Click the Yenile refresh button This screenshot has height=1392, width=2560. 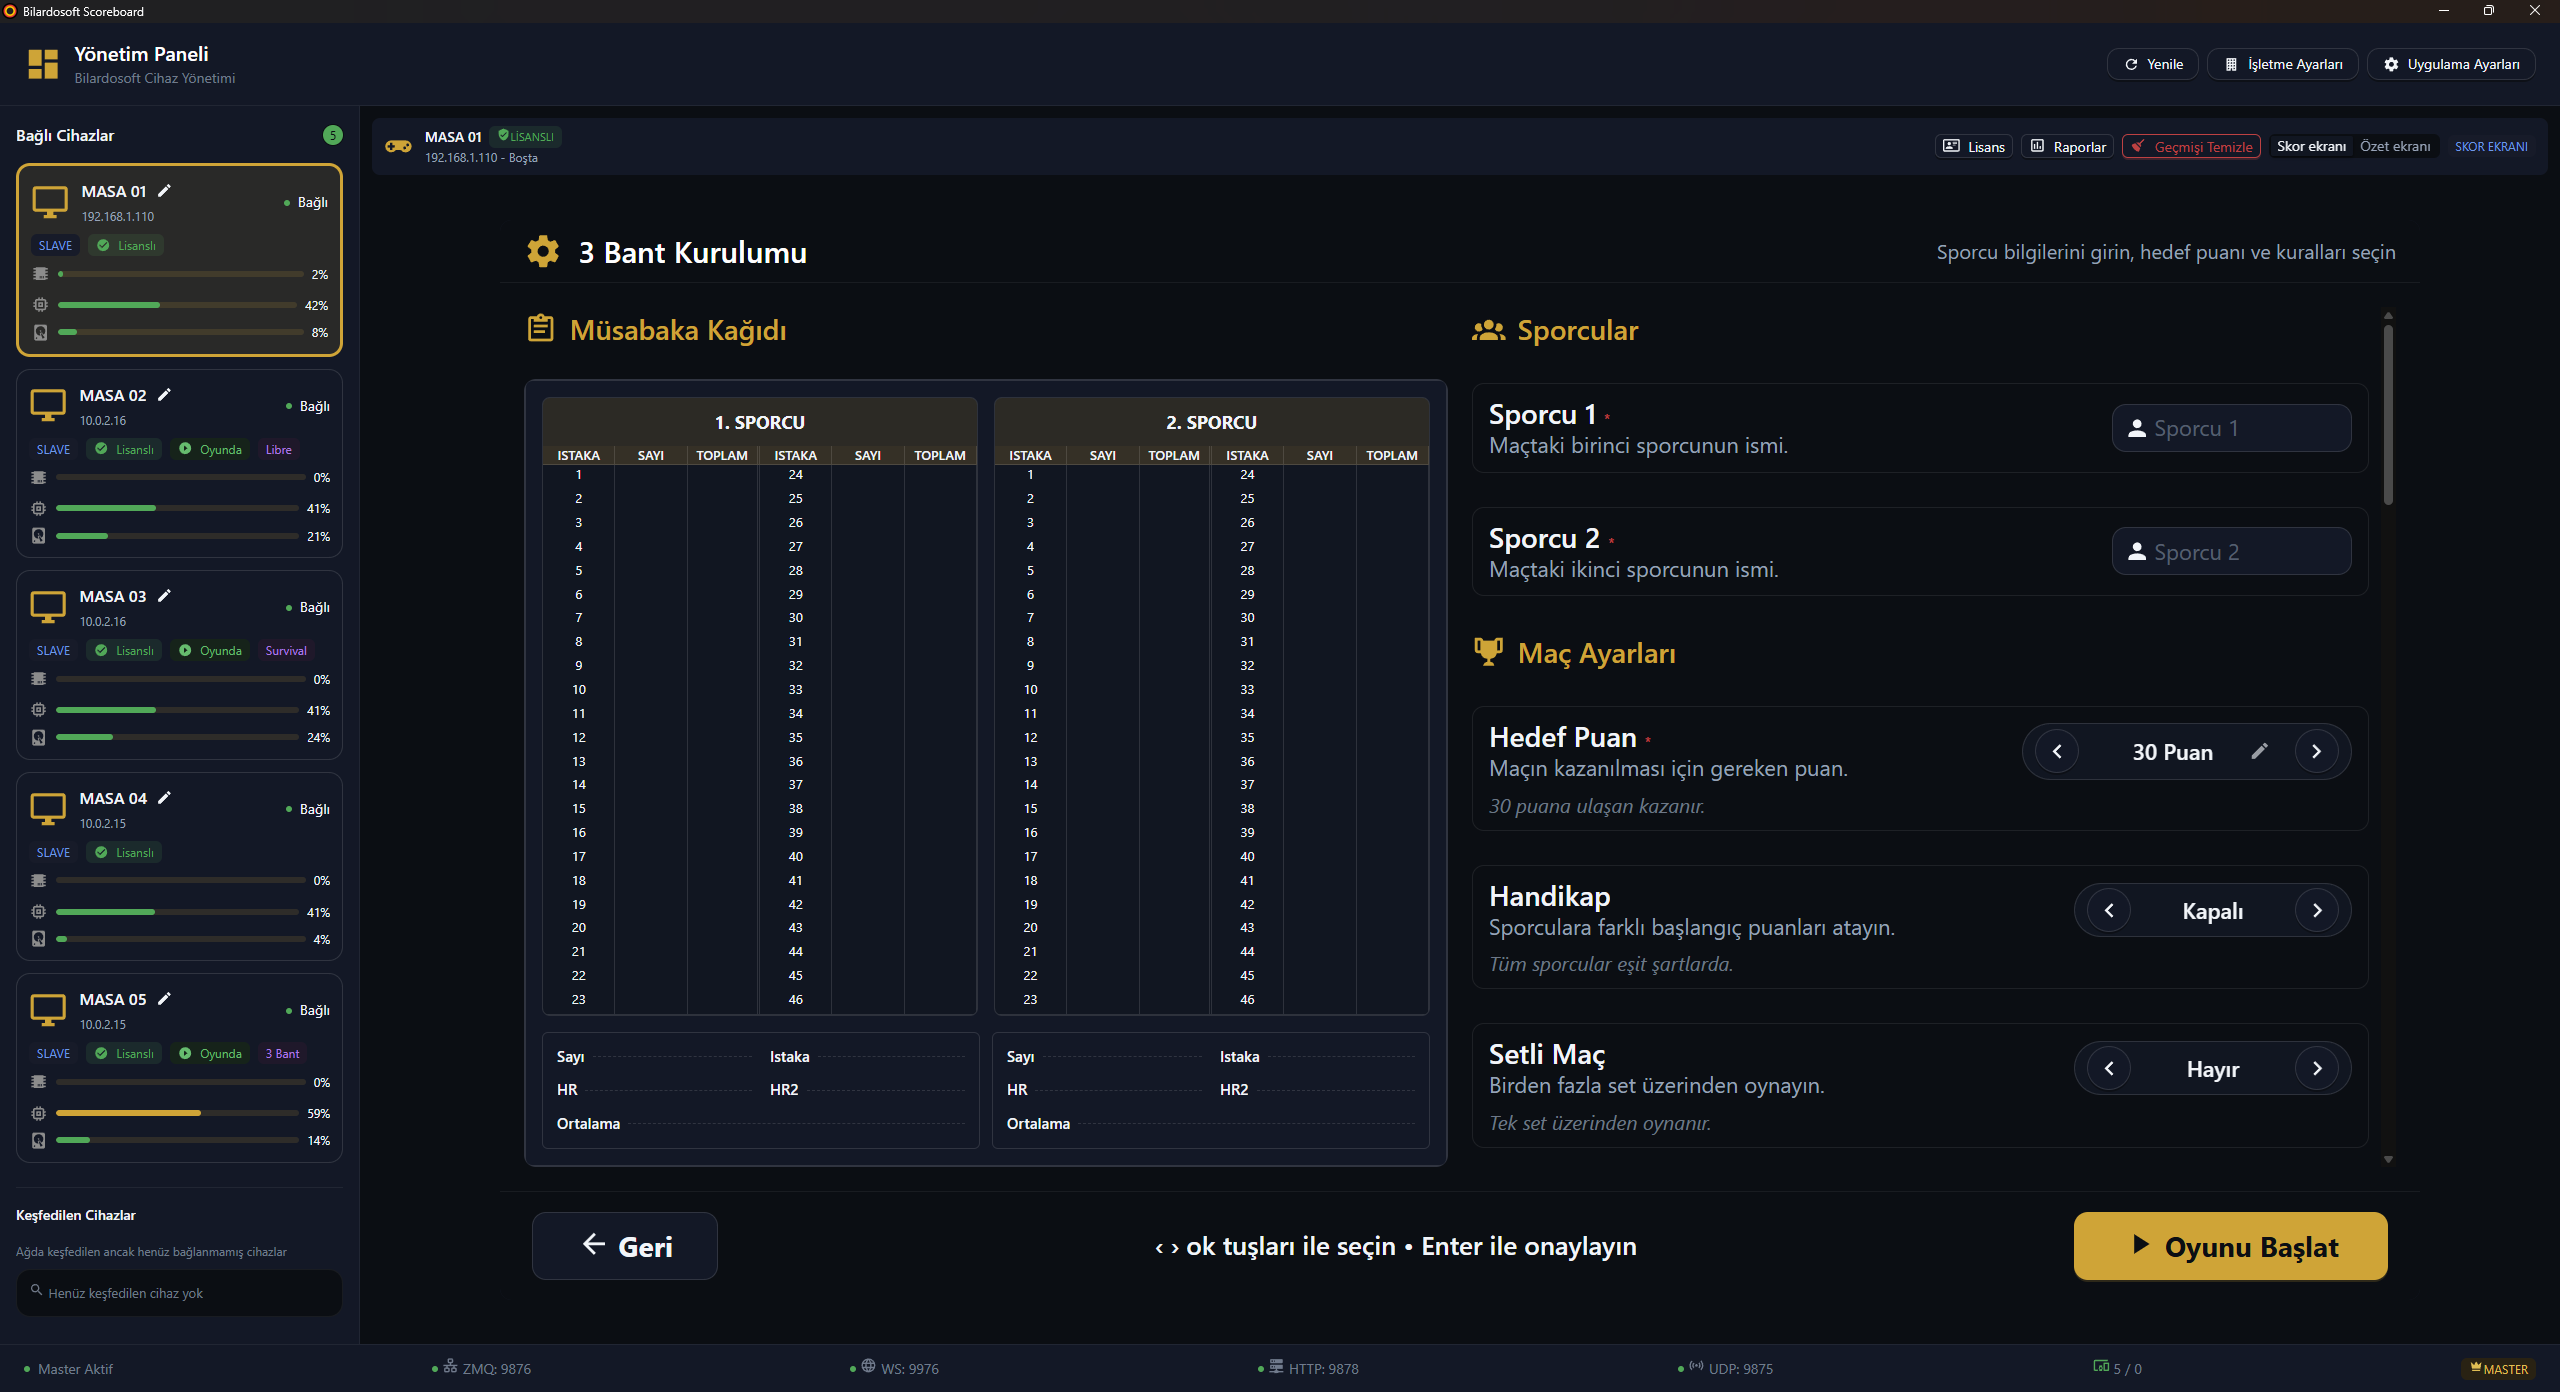[2153, 64]
